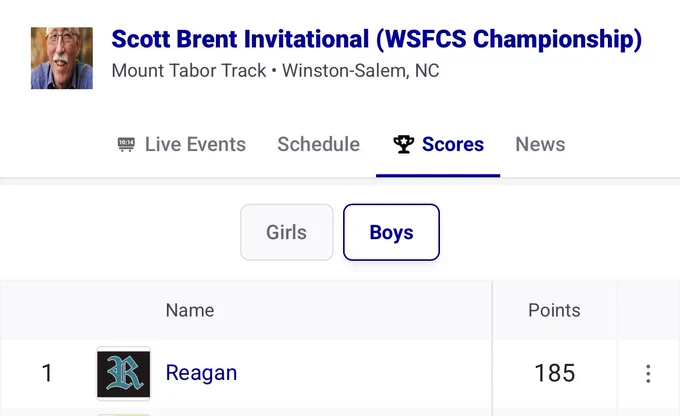Switch to the Schedule tab

(318, 144)
